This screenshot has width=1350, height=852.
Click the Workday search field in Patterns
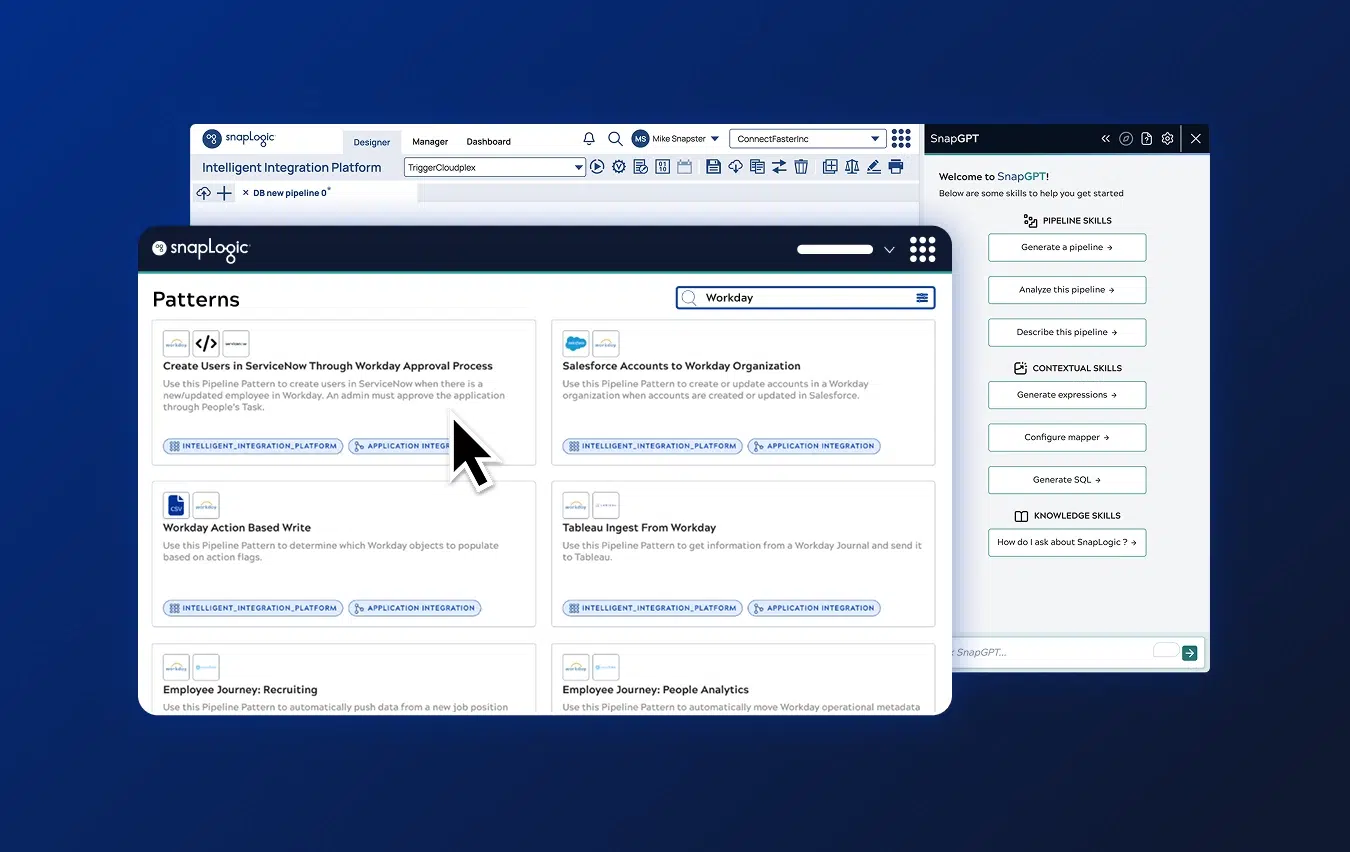(800, 298)
